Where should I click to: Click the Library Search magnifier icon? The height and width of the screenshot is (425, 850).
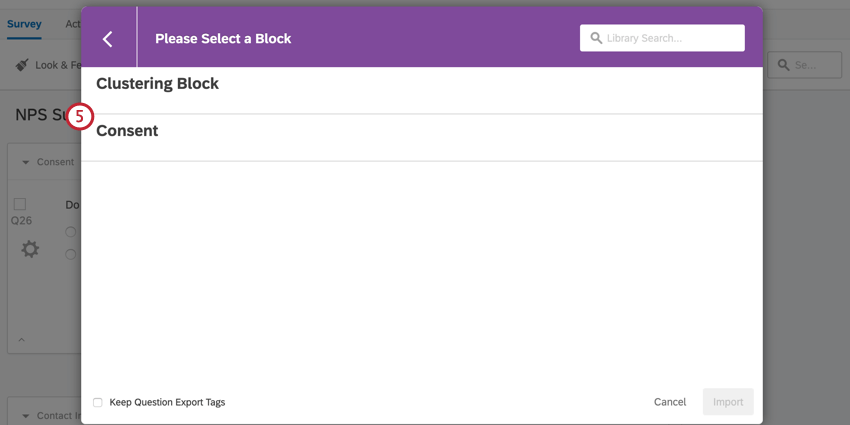(596, 38)
